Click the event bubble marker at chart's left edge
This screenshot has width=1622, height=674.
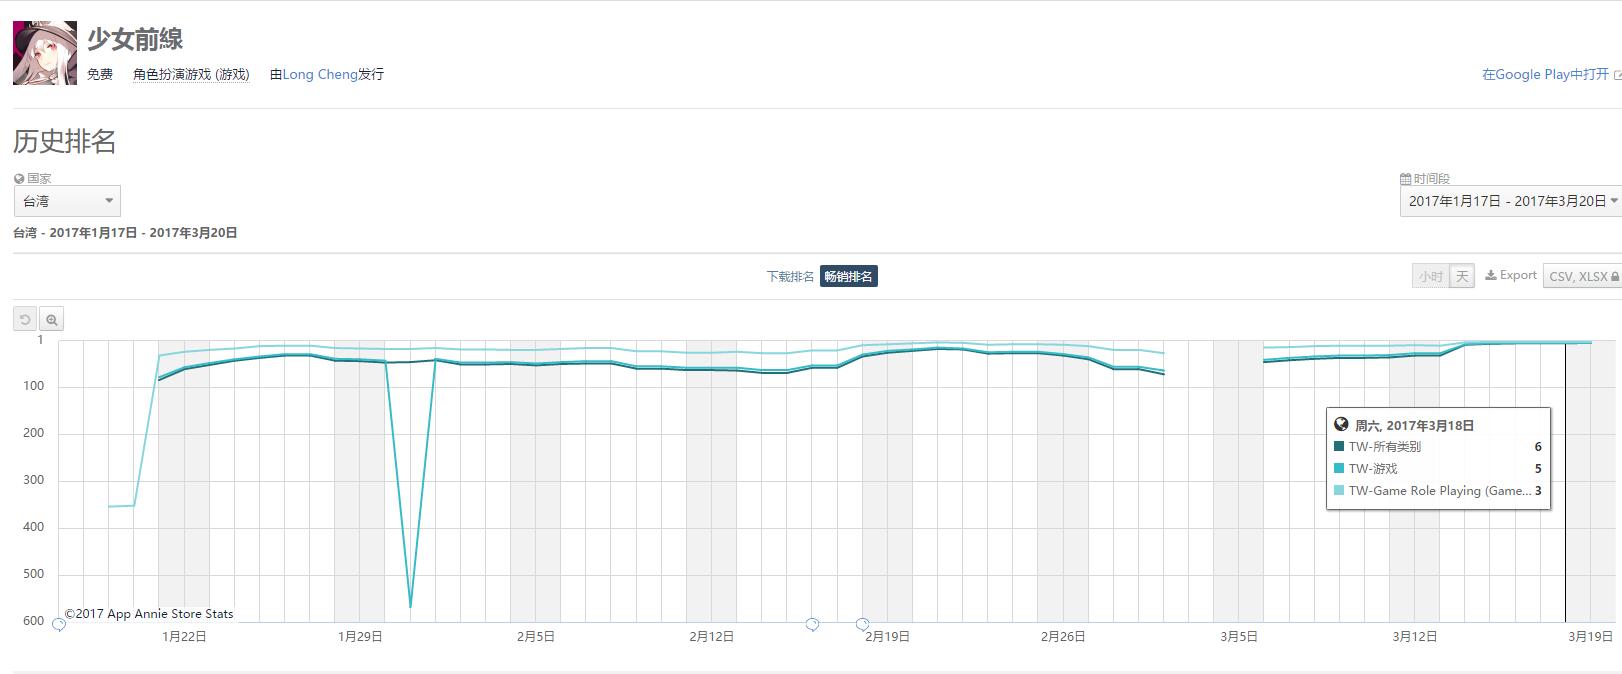click(59, 625)
